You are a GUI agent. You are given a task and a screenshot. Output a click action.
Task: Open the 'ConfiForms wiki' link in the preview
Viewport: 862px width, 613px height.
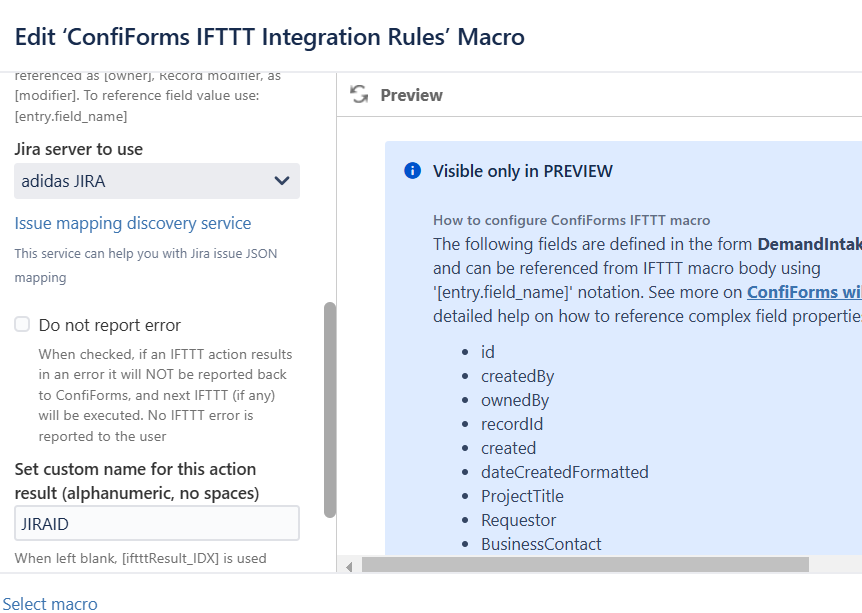(x=805, y=291)
